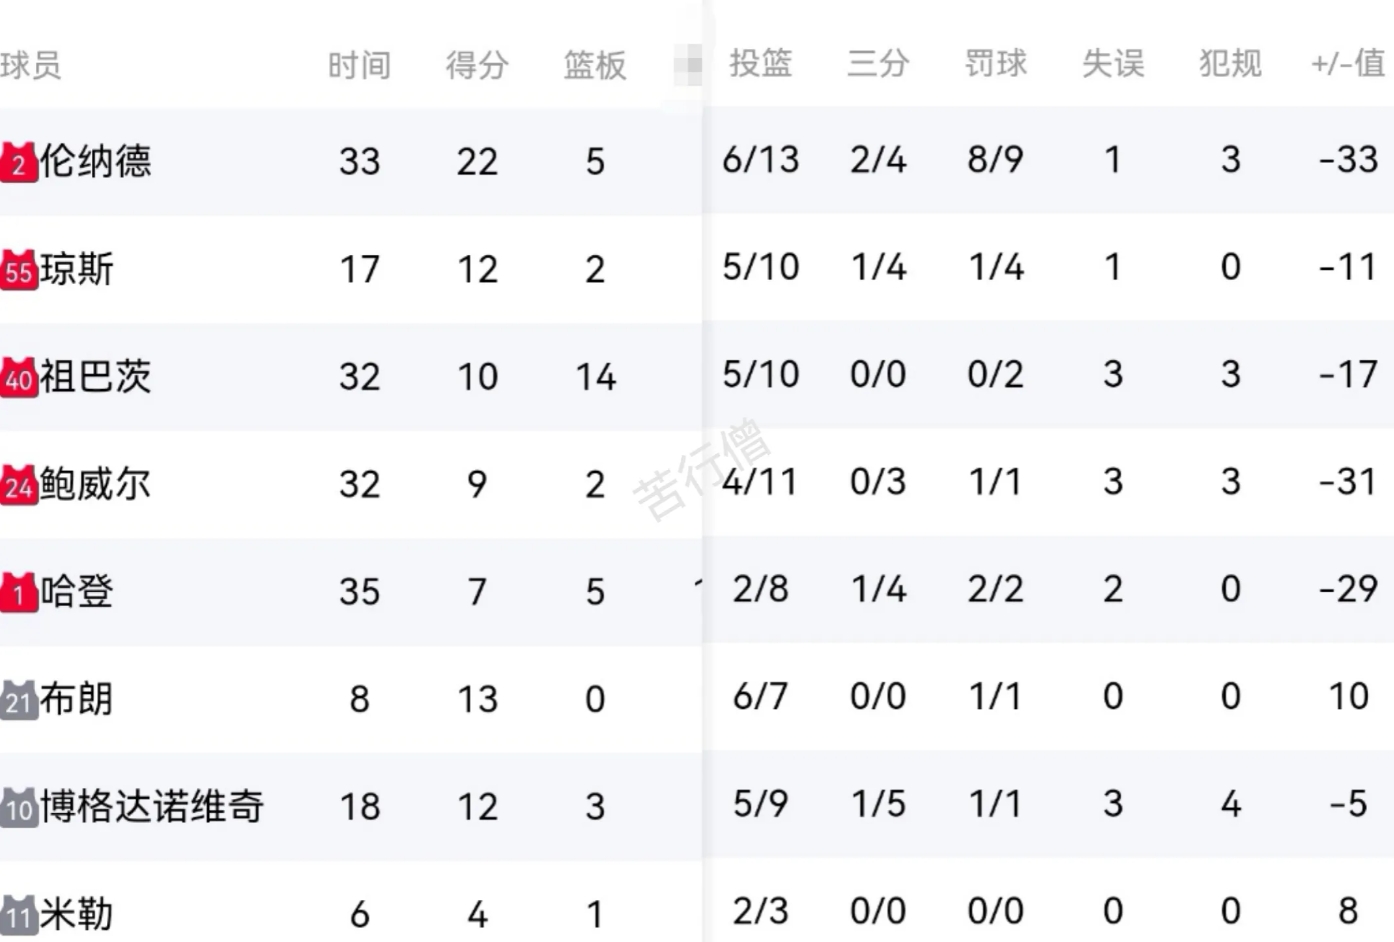
Task: Click the red number 40 jersey icon
Action: (18, 378)
